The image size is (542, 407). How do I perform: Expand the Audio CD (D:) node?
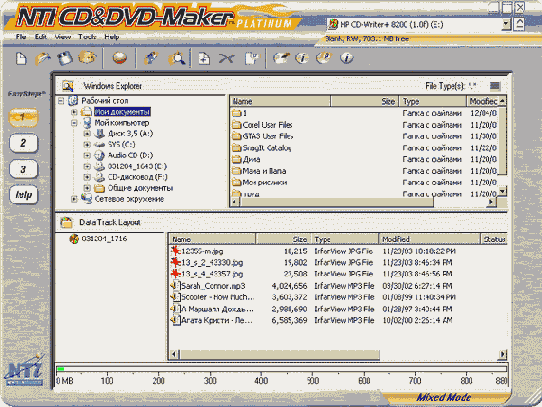[x=87, y=155]
